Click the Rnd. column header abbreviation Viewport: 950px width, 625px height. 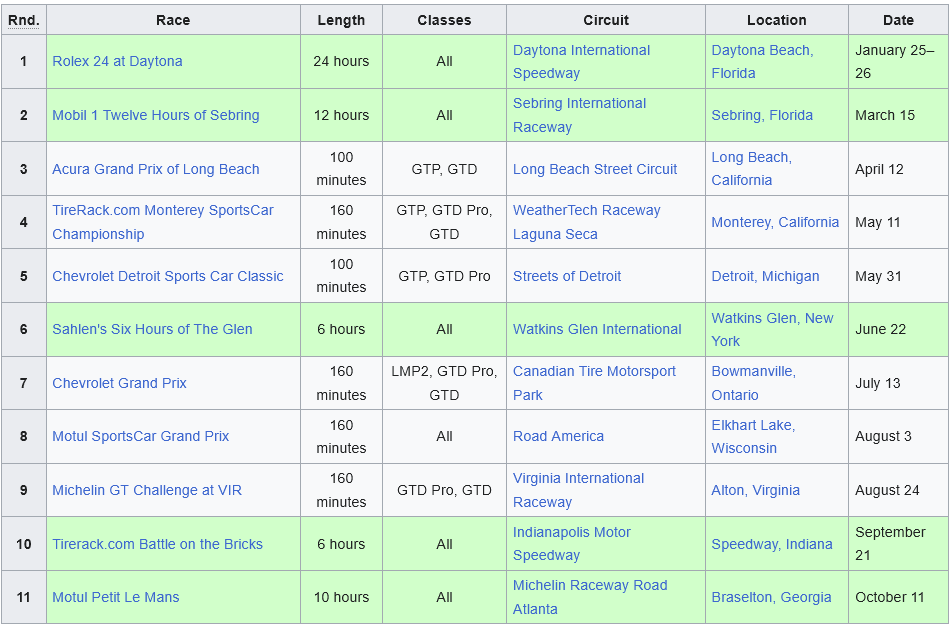pyautogui.click(x=24, y=20)
